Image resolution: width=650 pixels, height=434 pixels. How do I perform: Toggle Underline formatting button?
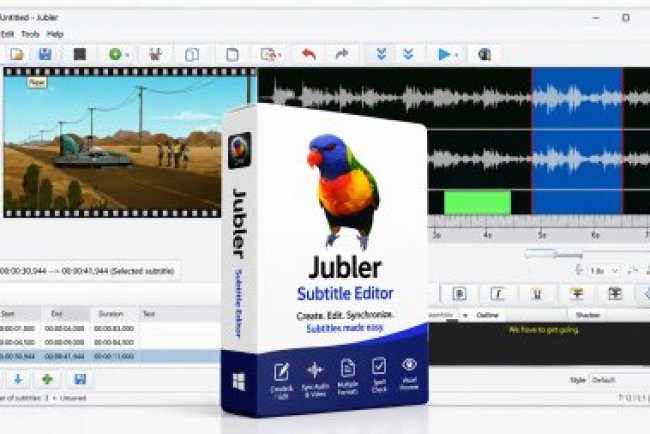click(536, 293)
